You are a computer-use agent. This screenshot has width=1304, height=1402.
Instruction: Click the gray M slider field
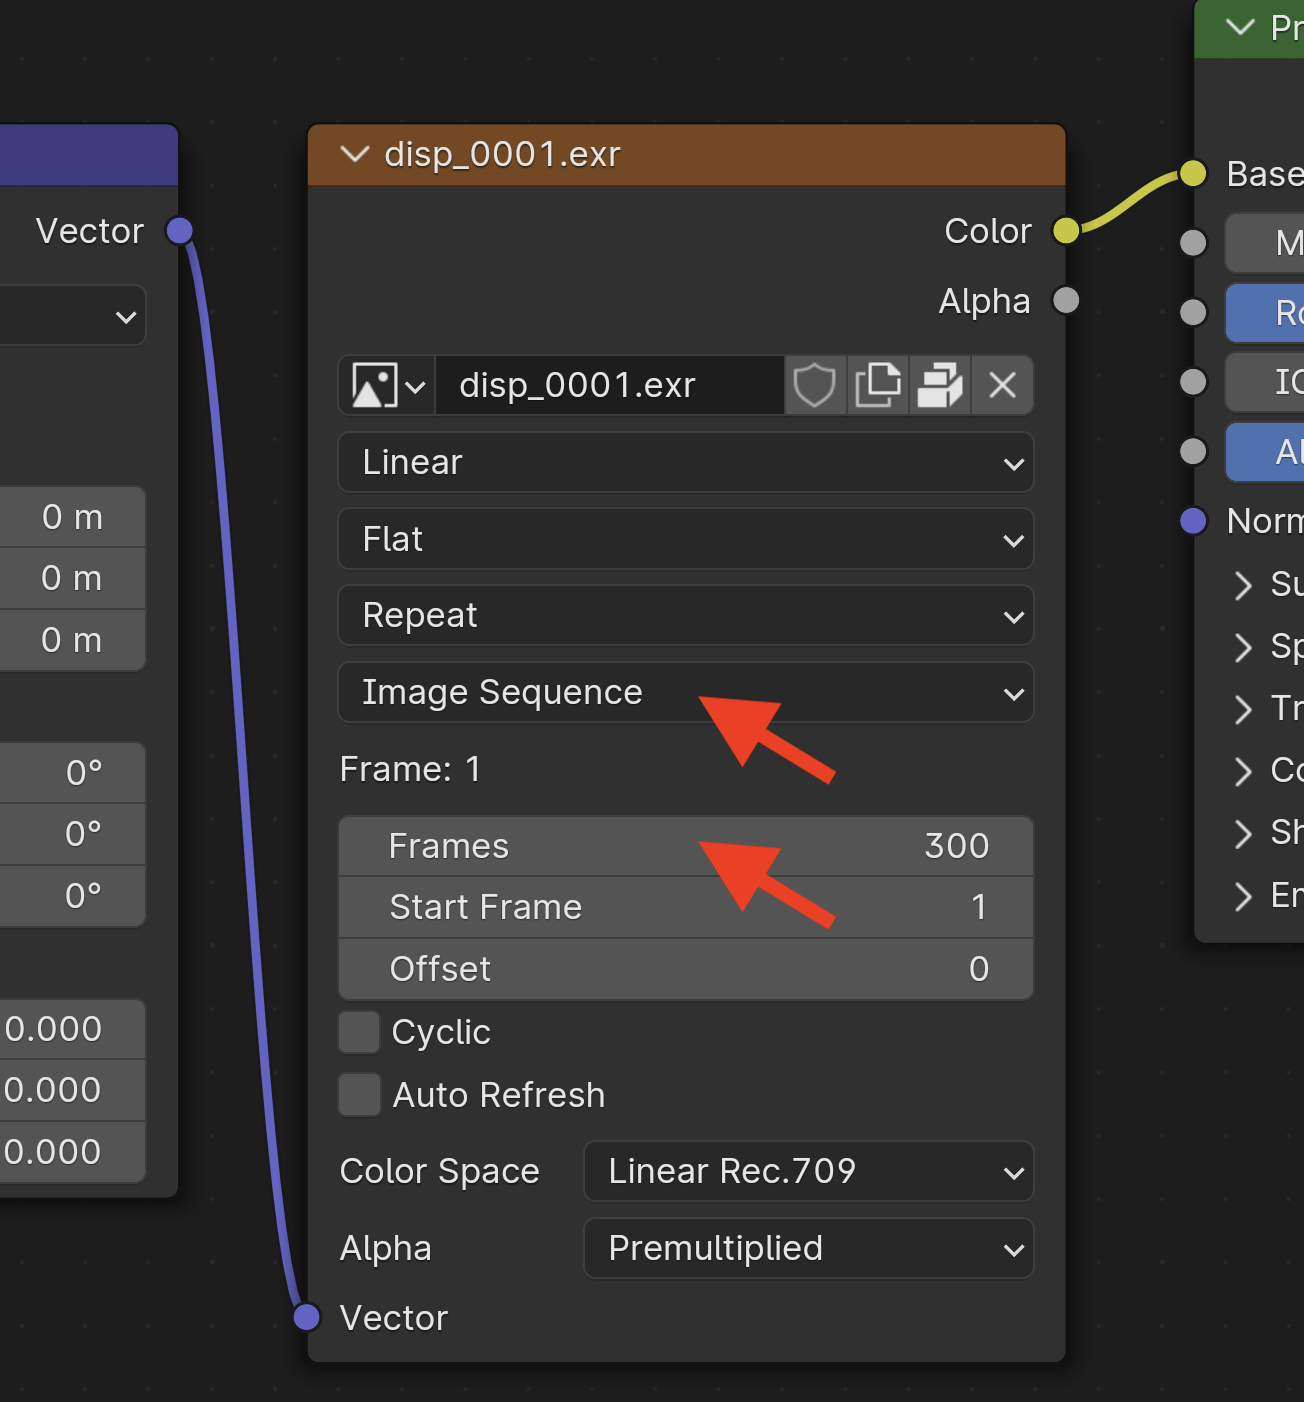tap(1265, 242)
